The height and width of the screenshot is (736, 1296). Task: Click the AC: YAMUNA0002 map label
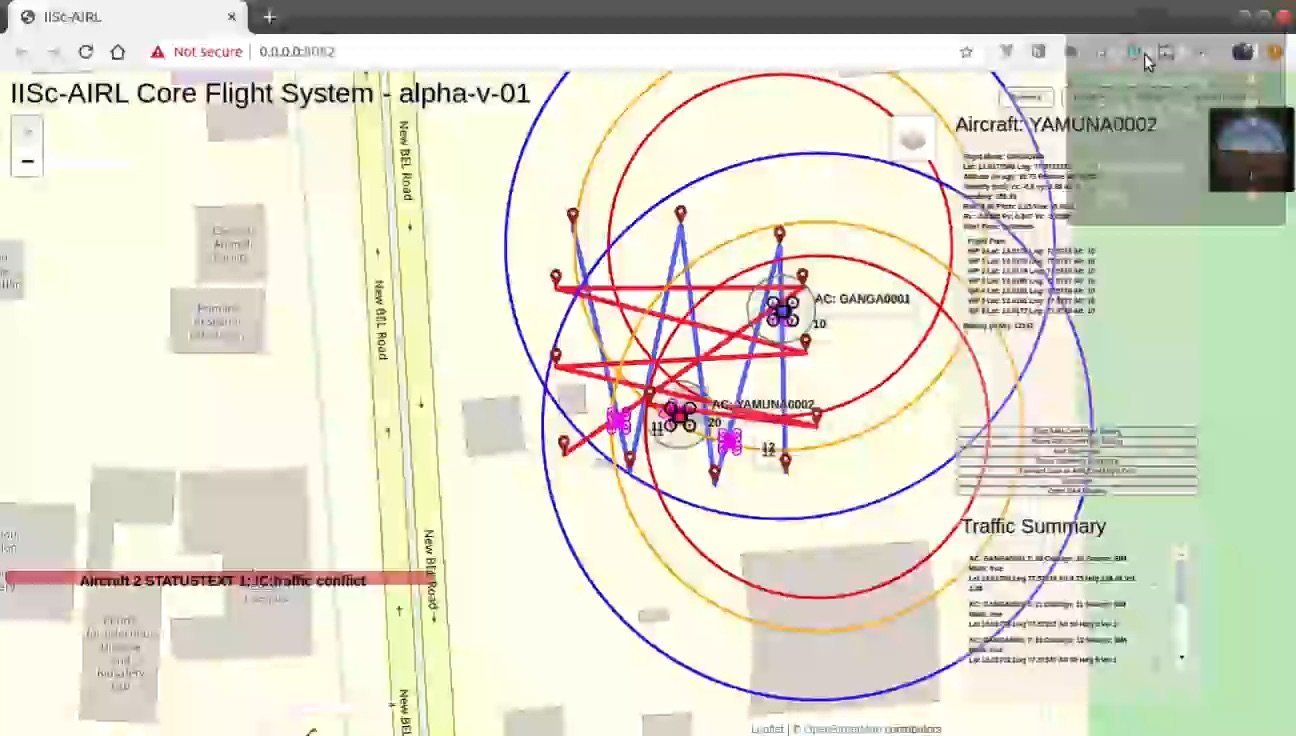coord(762,405)
